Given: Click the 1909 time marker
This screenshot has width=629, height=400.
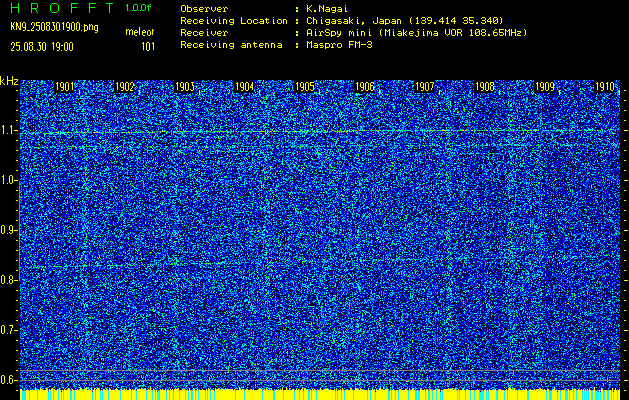Looking at the screenshot, I should pos(545,87).
